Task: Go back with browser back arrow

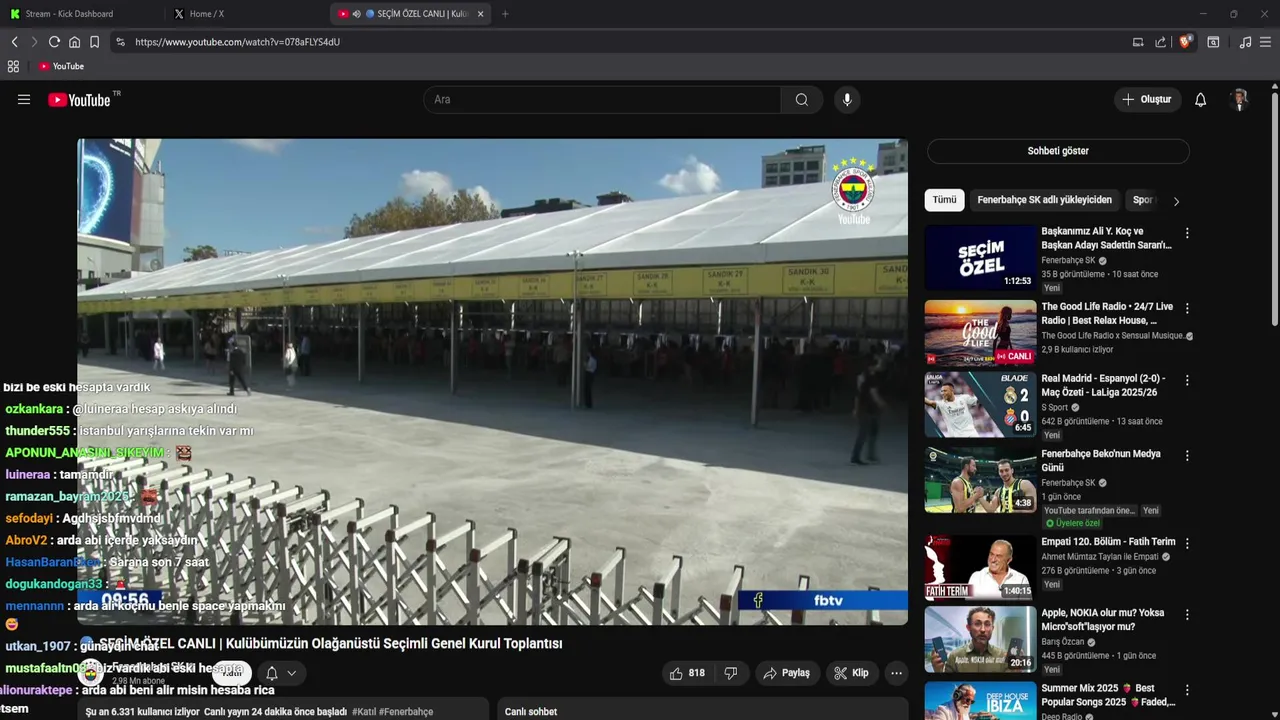Action: (14, 42)
